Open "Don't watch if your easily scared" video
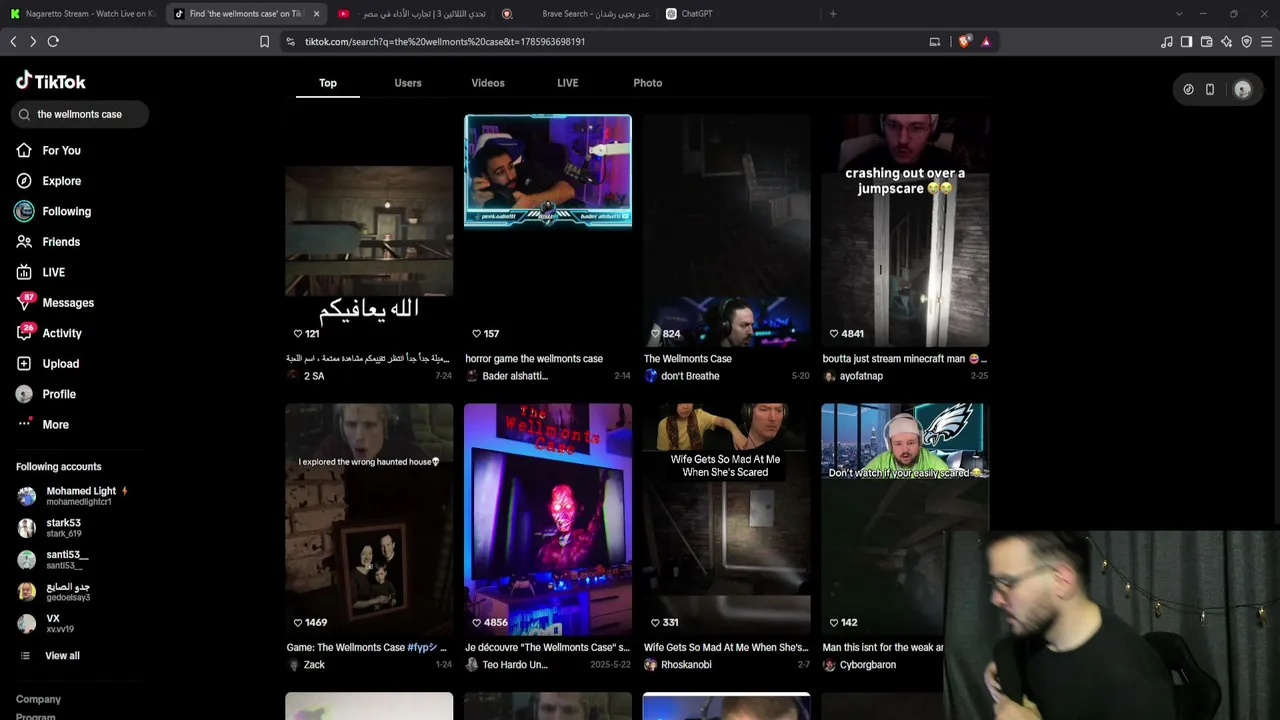 point(905,520)
